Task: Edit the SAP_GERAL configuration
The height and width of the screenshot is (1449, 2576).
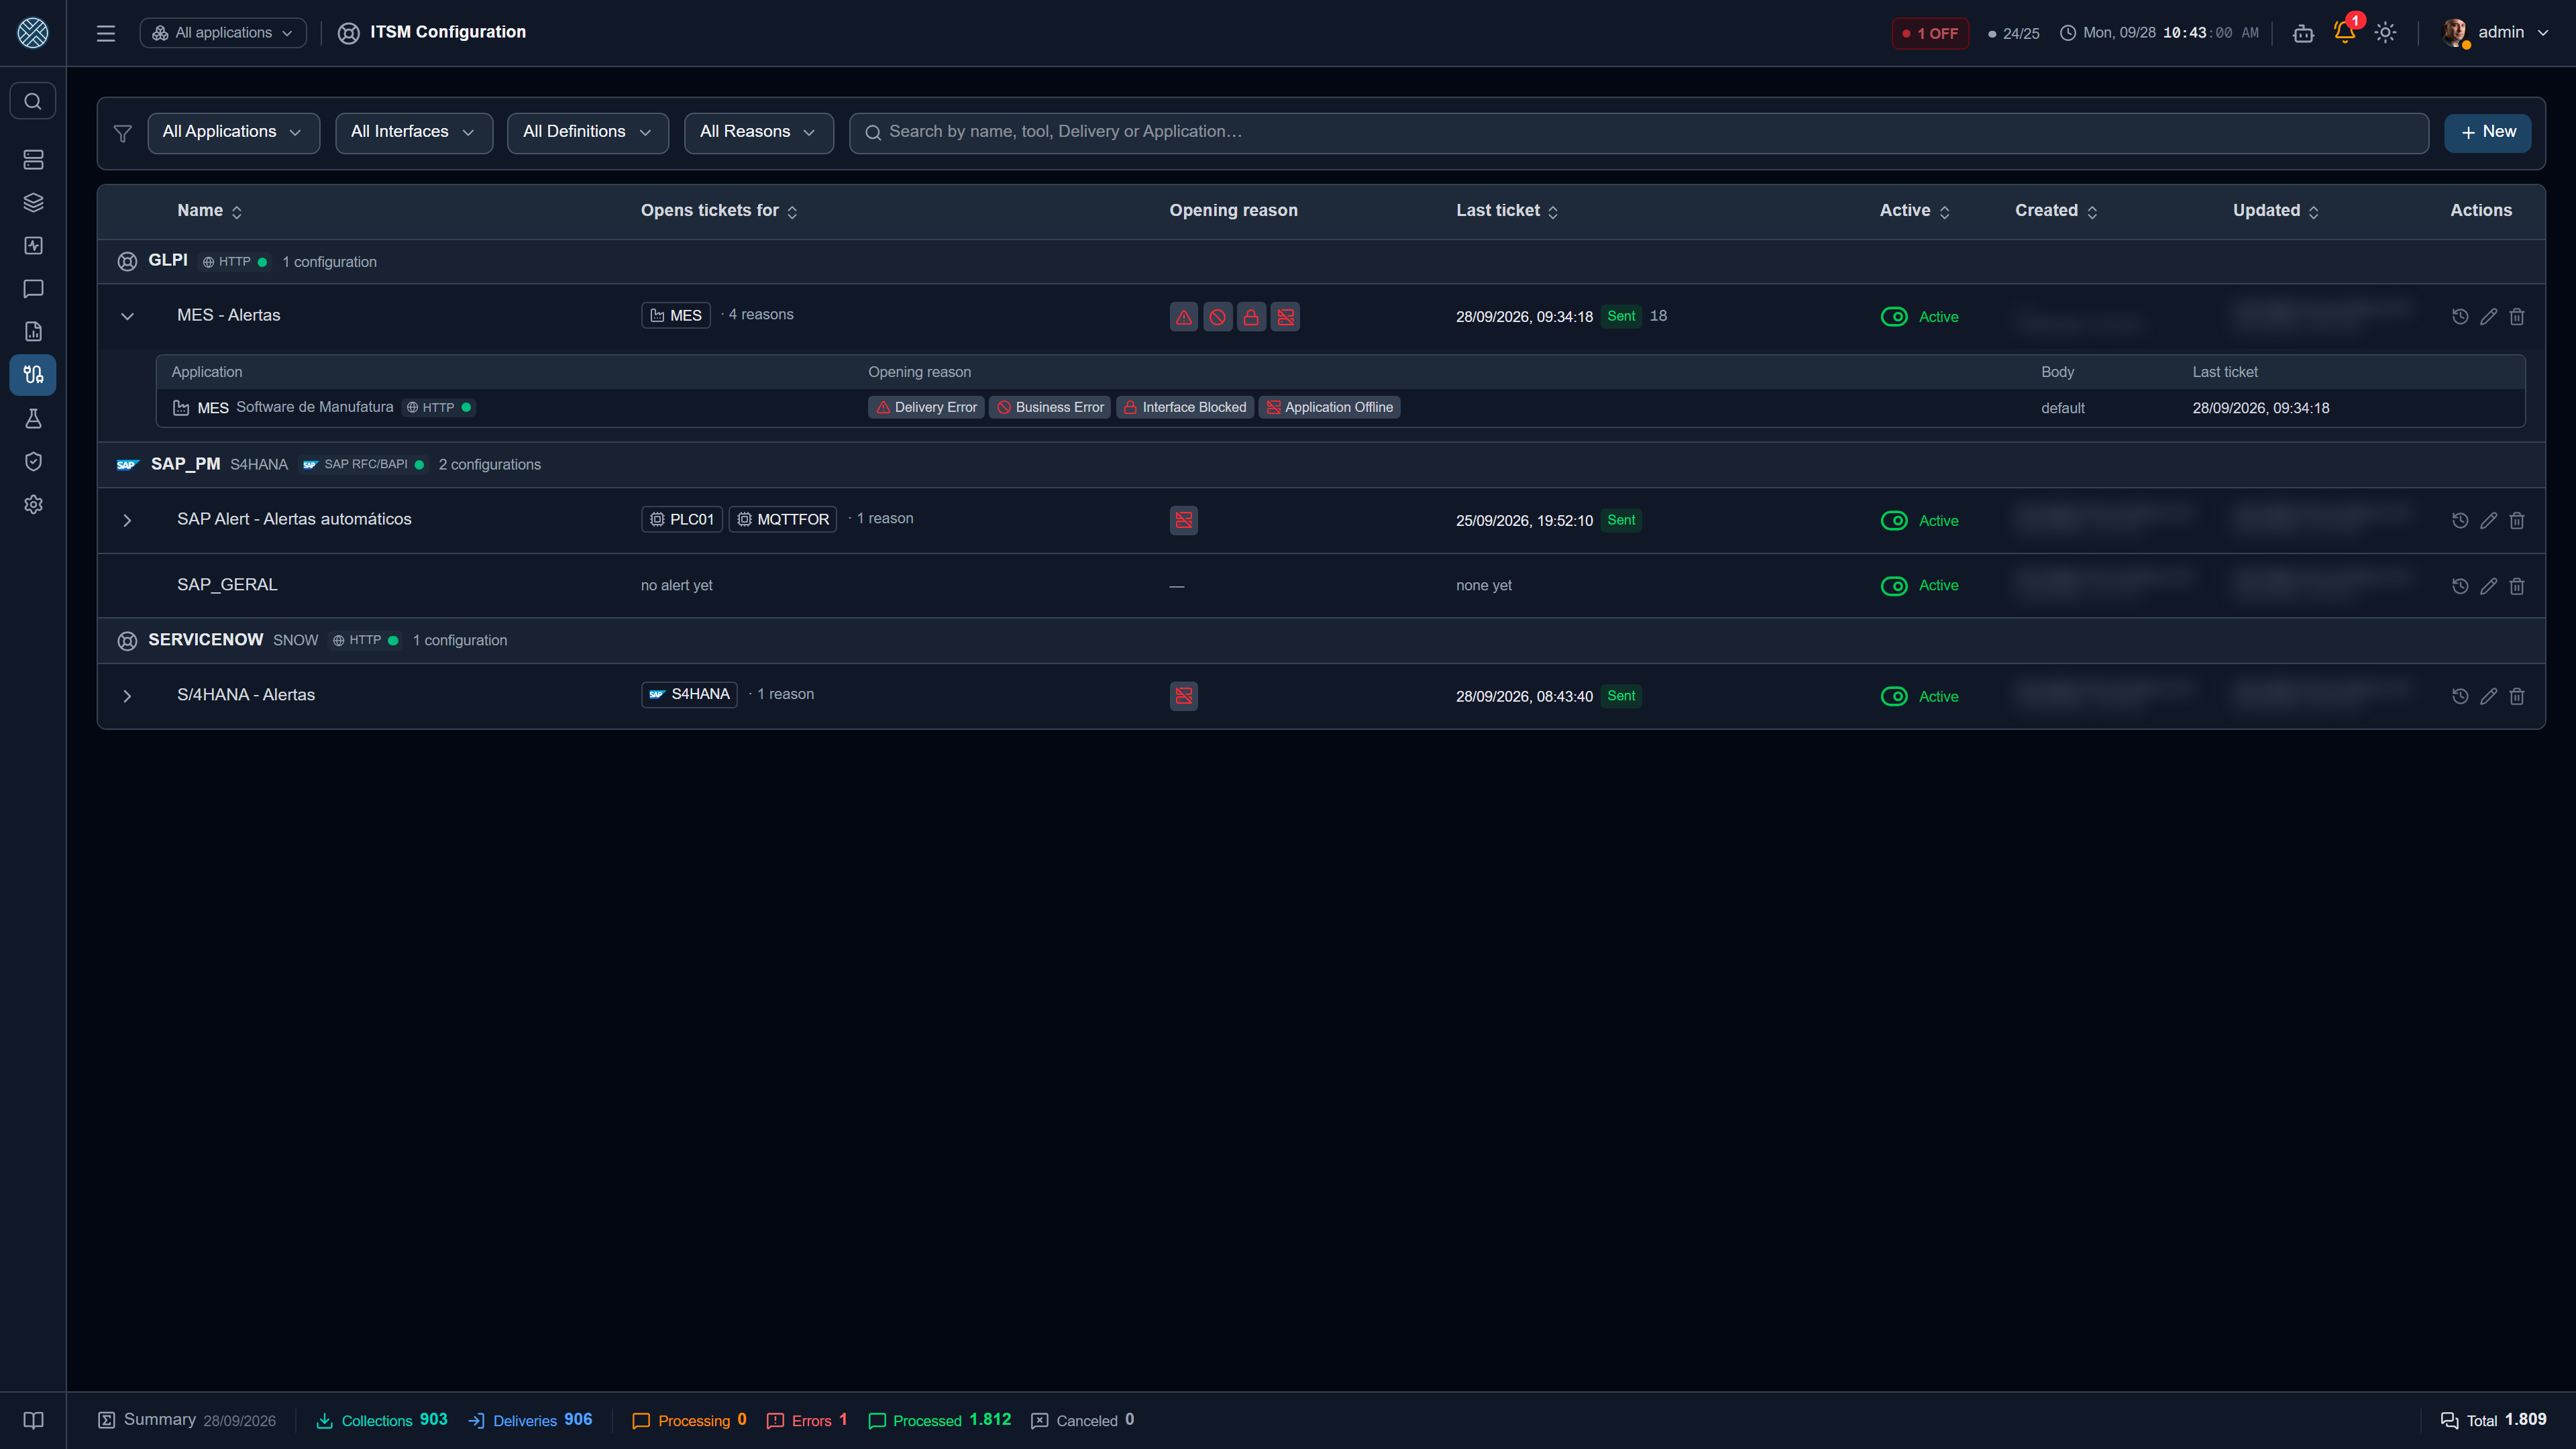Action: (2489, 586)
